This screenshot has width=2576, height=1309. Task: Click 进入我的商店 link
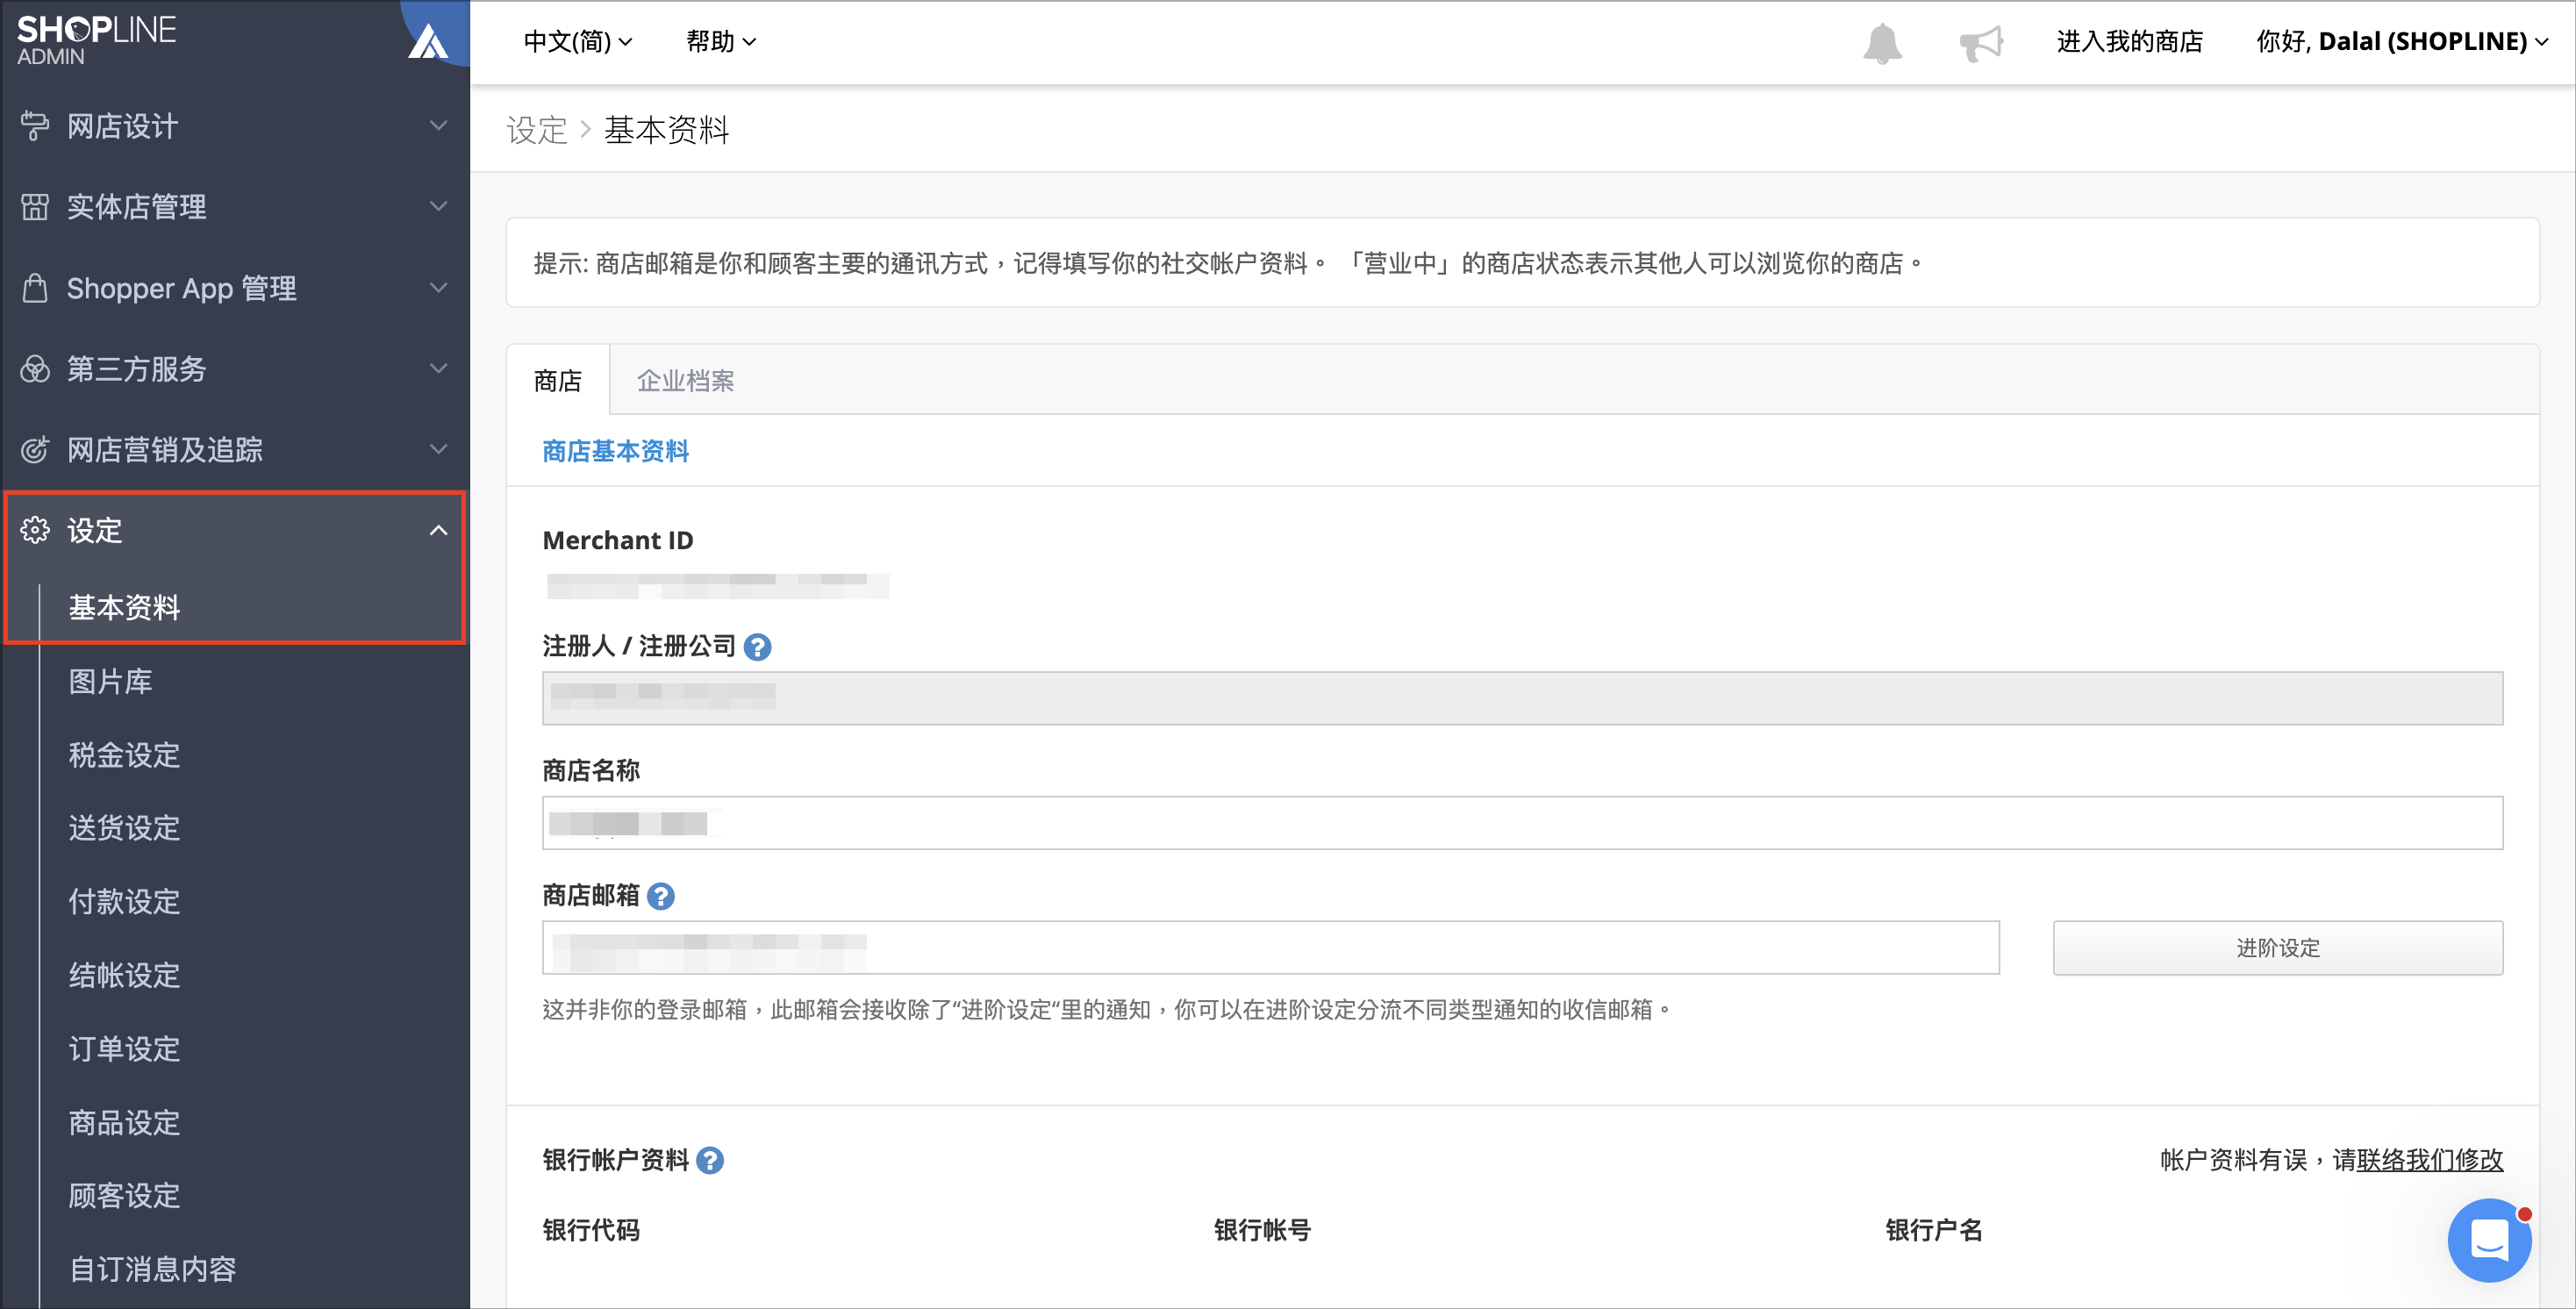2130,42
